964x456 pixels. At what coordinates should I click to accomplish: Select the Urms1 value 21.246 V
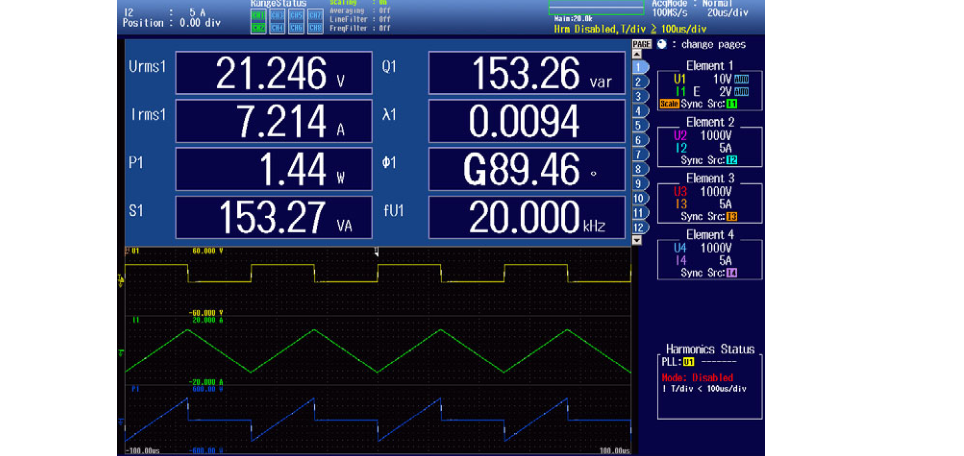274,73
